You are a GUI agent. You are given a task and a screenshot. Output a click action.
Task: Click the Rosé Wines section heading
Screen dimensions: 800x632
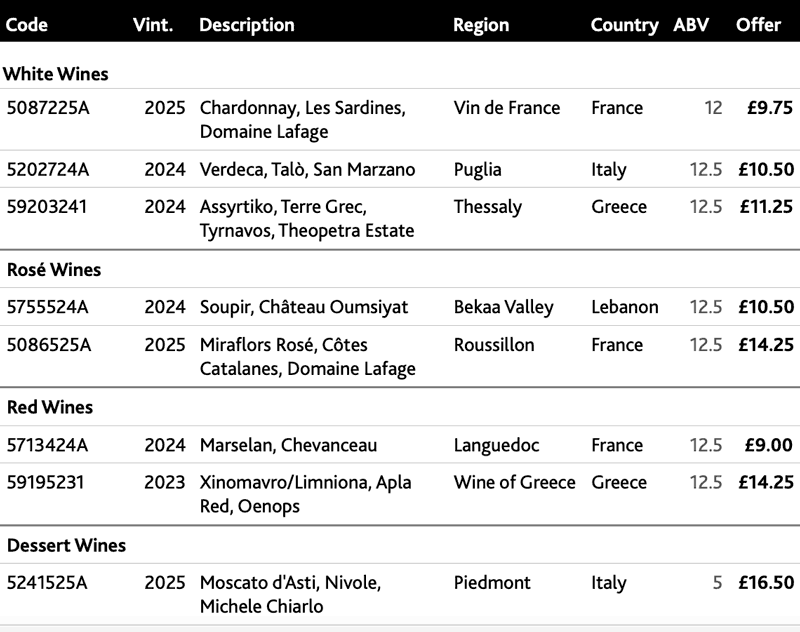point(54,269)
